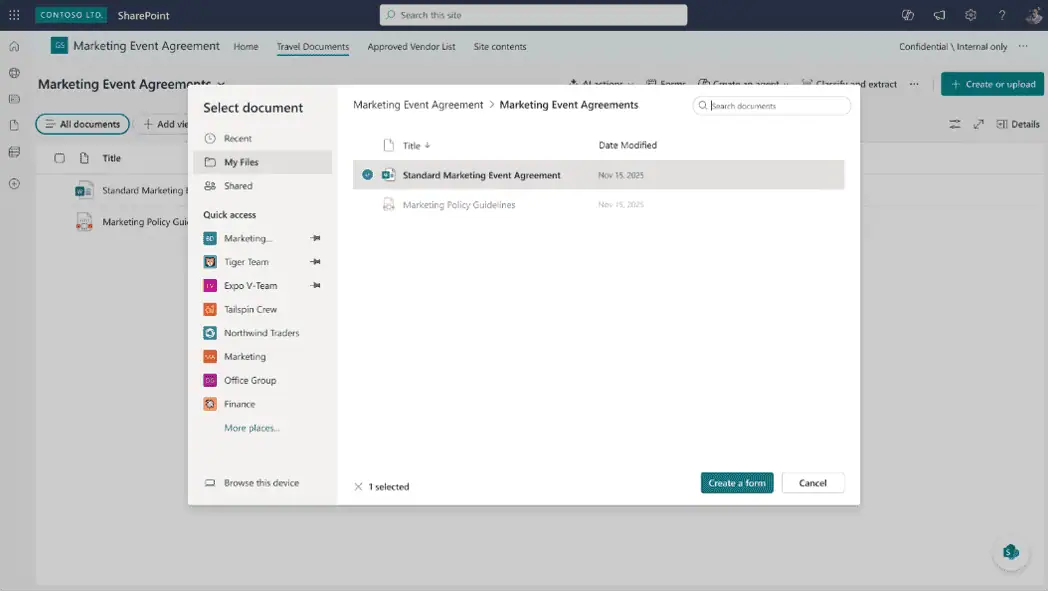Click the file type column icon in the dialog header
Image resolution: width=1048 pixels, height=591 pixels.
click(x=388, y=145)
